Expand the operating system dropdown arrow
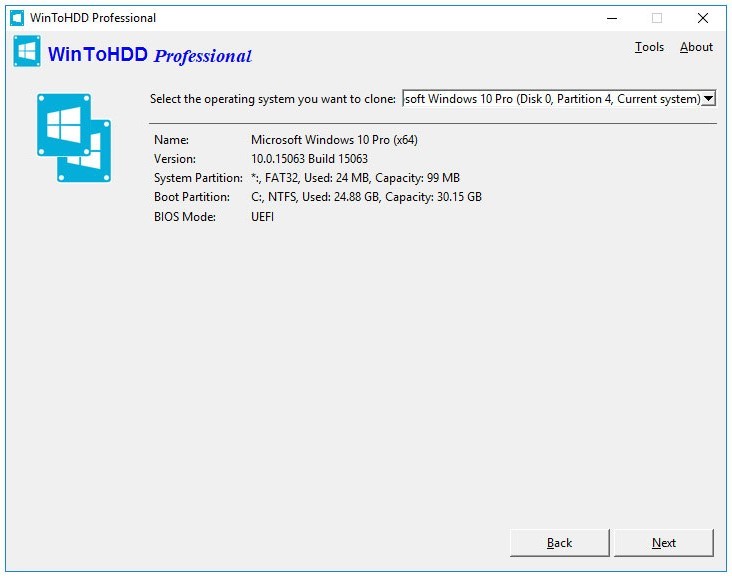Image resolution: width=732 pixels, height=578 pixels. 708,99
